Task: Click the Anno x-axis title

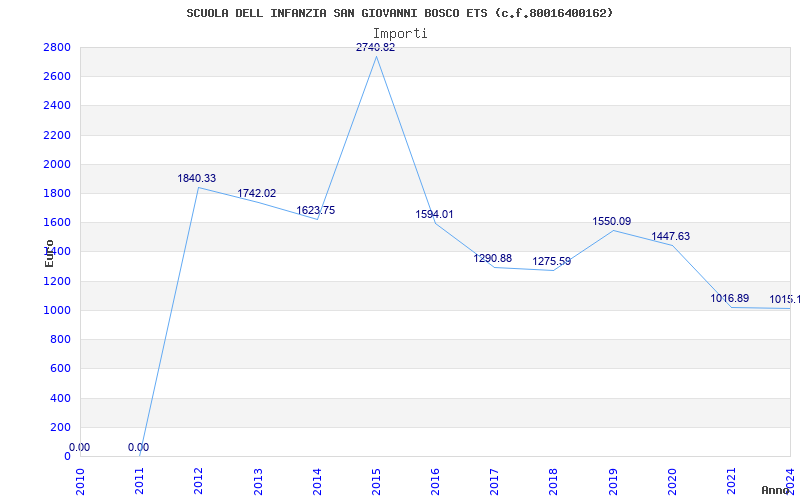Action: click(776, 490)
